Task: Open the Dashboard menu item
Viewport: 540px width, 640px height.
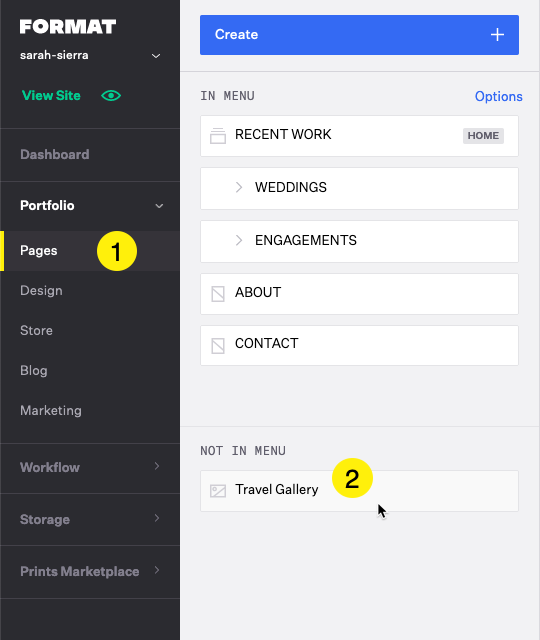Action: pos(55,155)
